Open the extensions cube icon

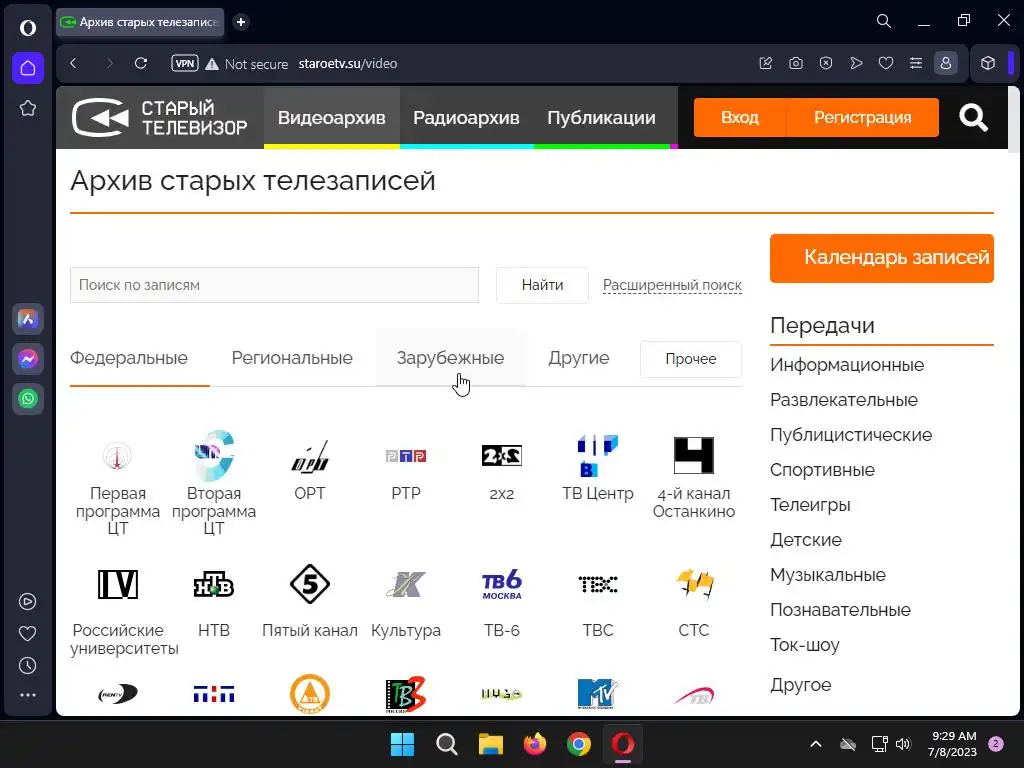(988, 63)
